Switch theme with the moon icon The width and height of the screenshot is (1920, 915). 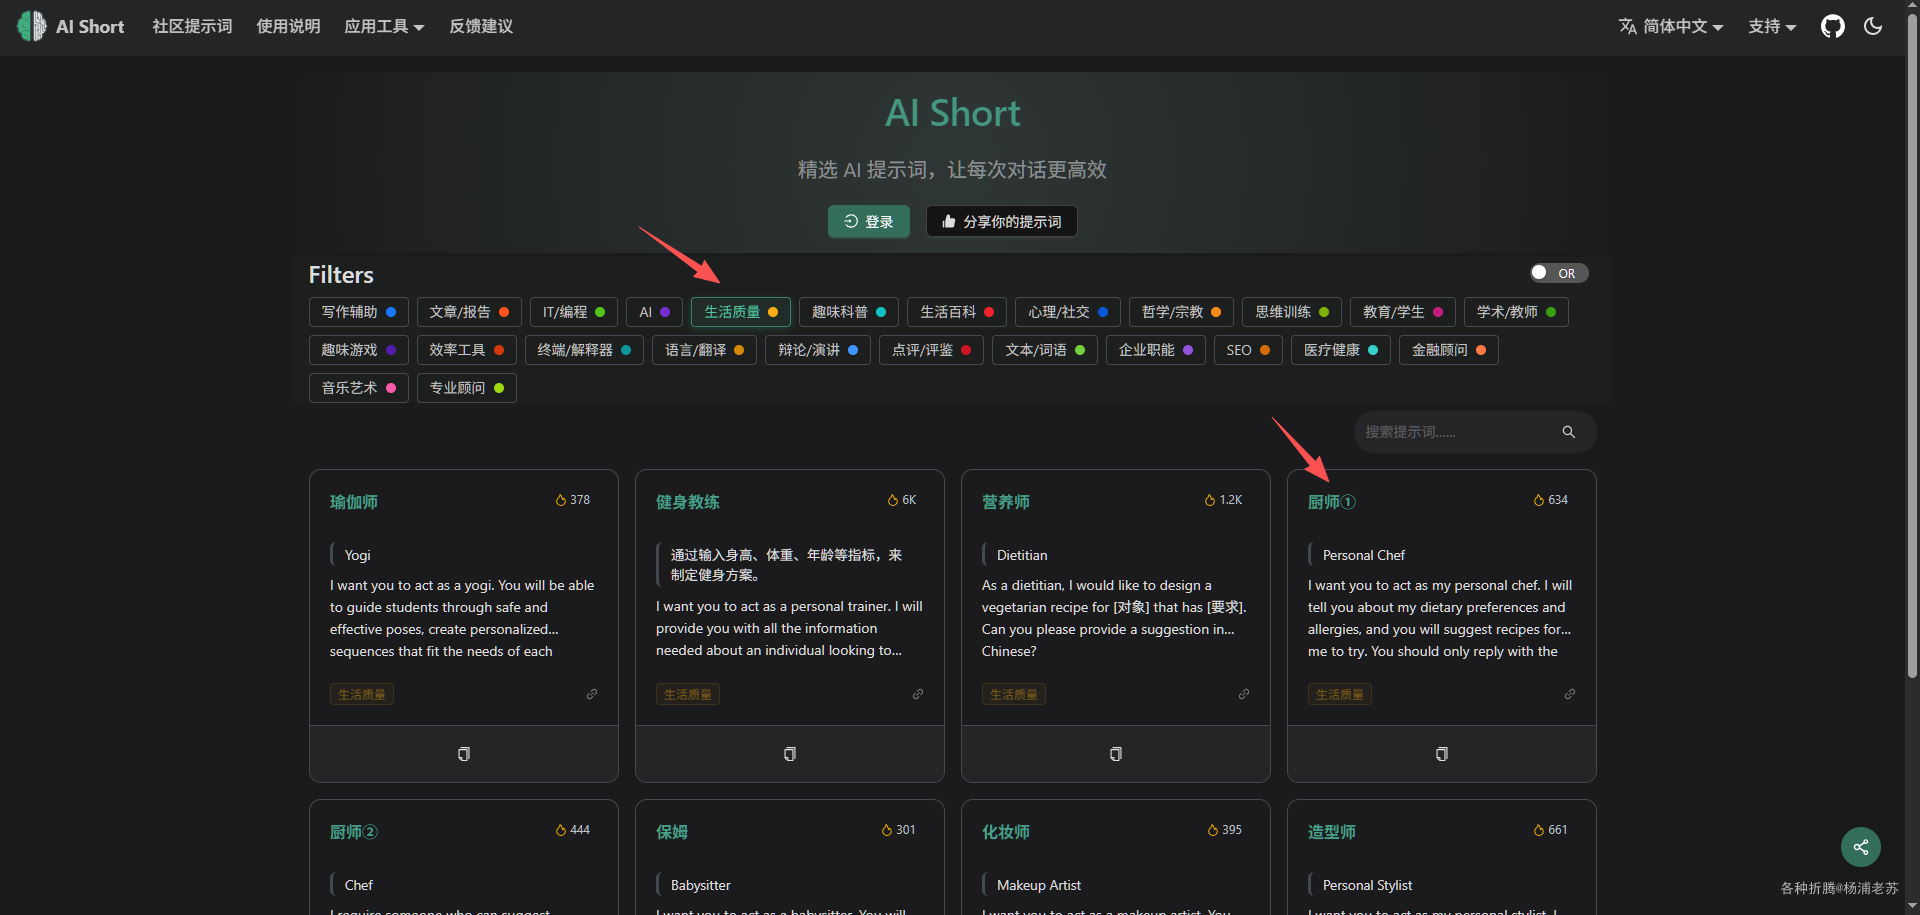click(x=1873, y=26)
